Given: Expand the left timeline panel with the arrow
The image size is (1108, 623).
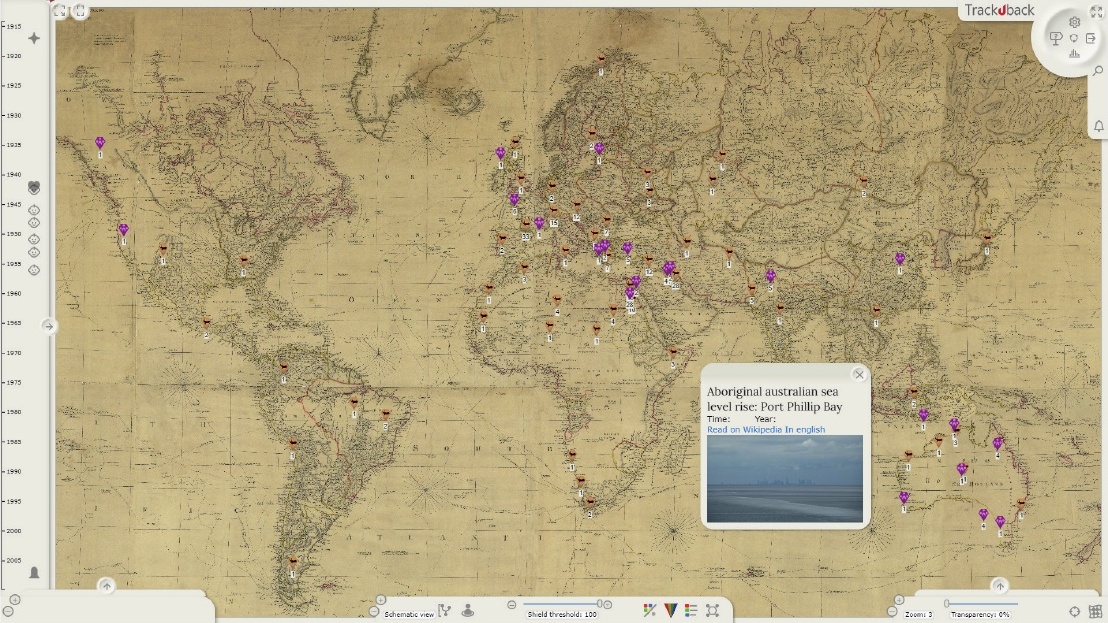Looking at the screenshot, I should click(x=48, y=326).
